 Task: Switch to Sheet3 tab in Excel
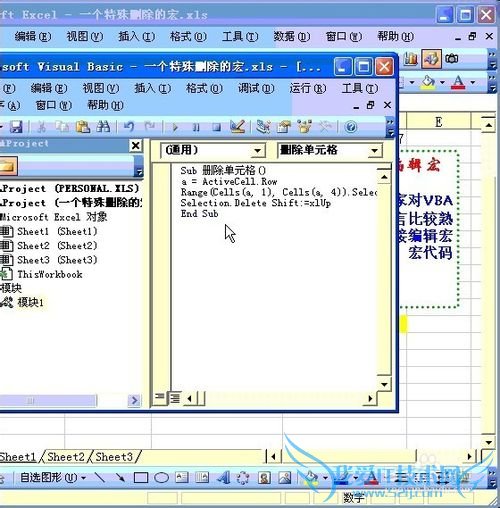[x=114, y=457]
